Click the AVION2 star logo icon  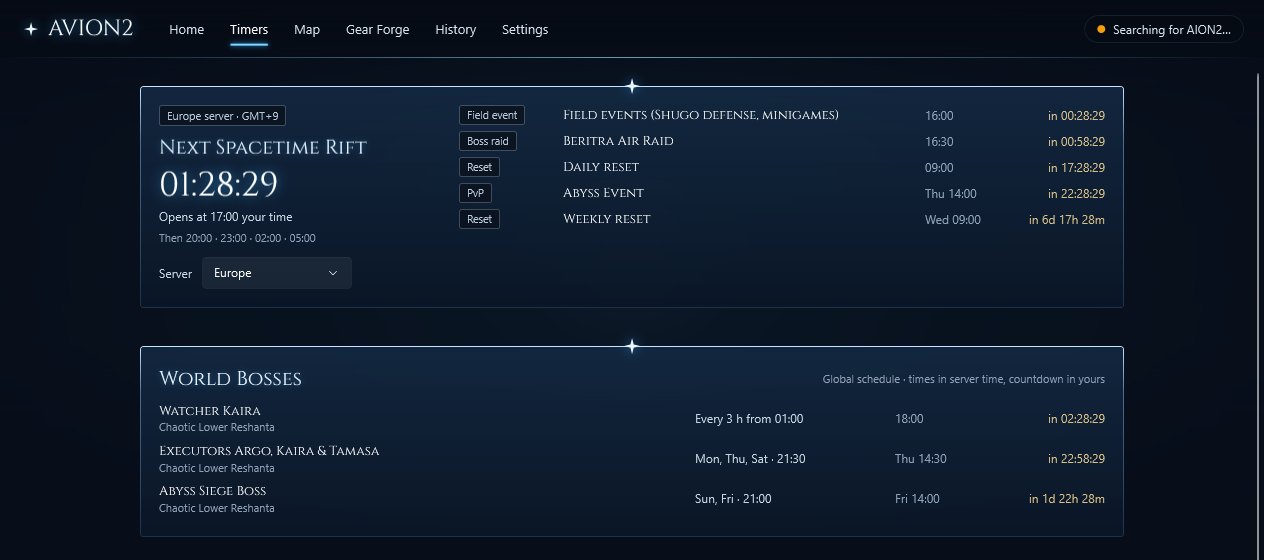click(x=31, y=29)
